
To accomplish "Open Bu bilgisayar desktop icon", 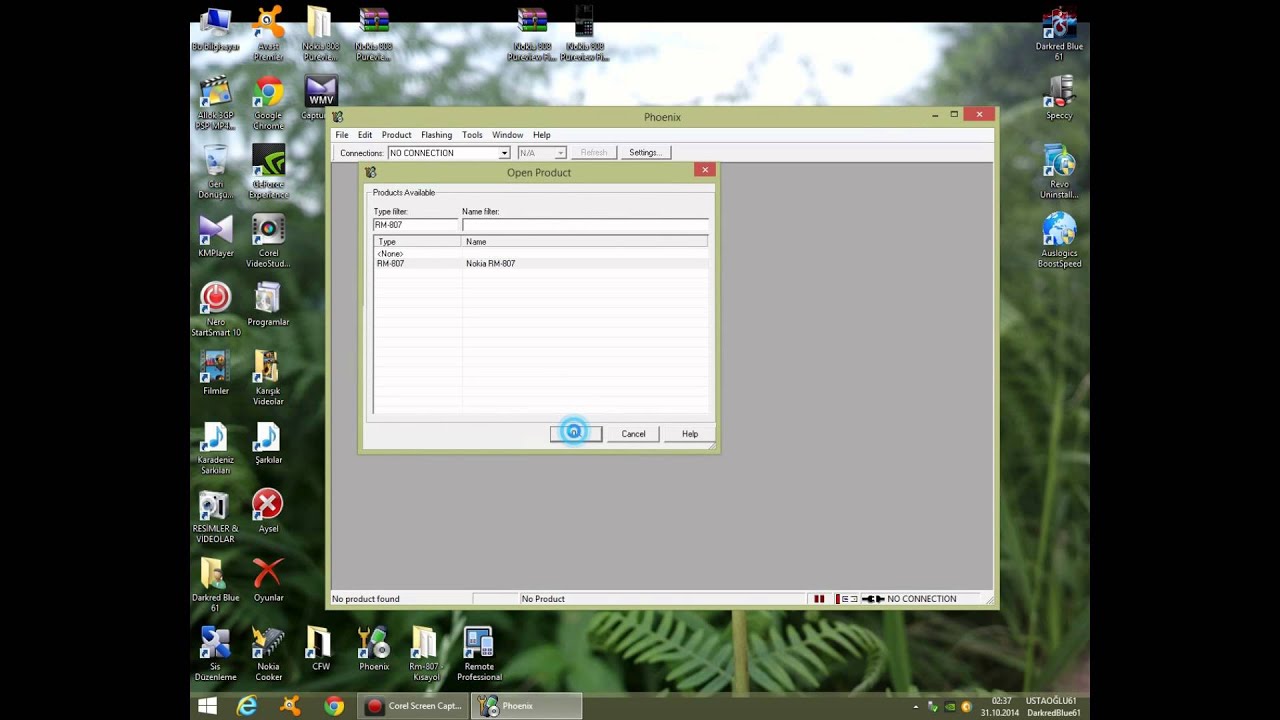I will [215, 29].
